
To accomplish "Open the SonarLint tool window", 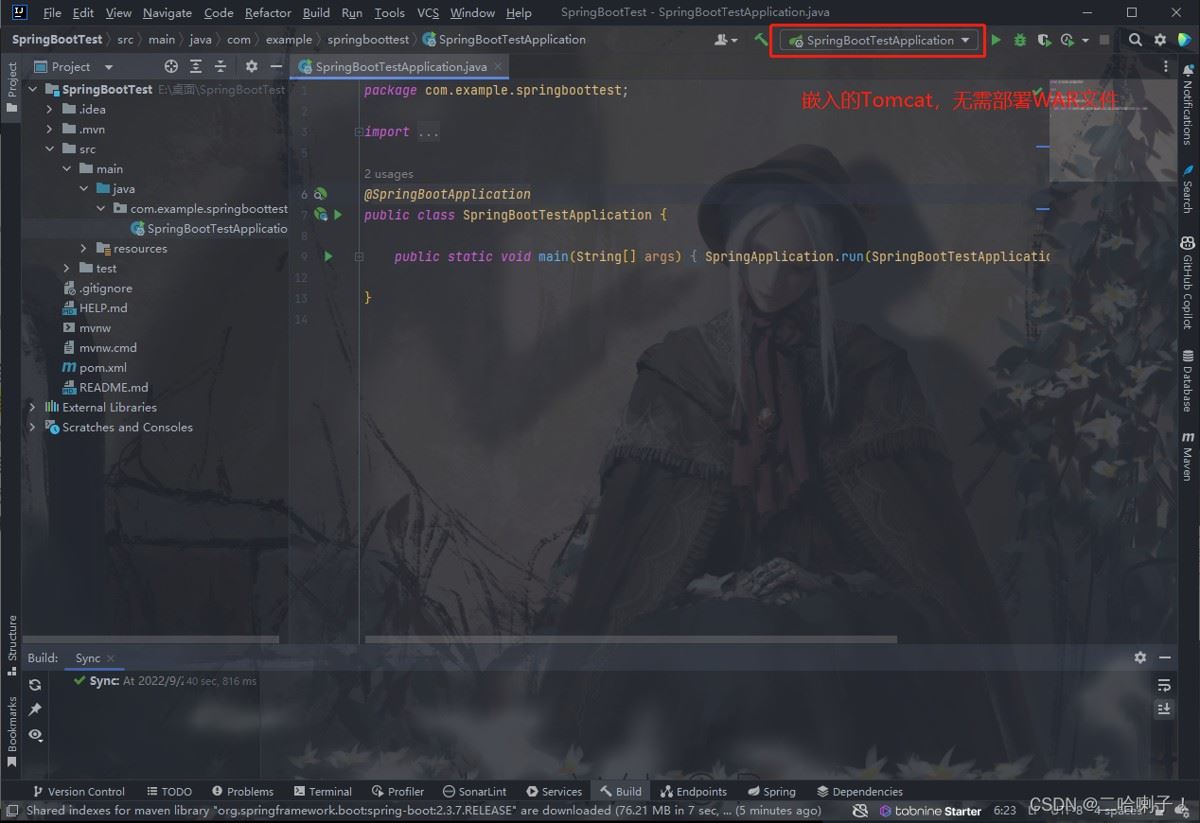I will (475, 791).
